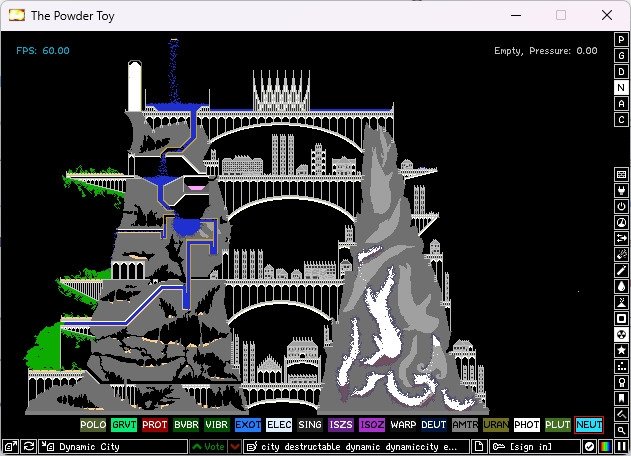Clear simulation with new-page icon
This screenshot has width=631, height=456.
coord(479,446)
